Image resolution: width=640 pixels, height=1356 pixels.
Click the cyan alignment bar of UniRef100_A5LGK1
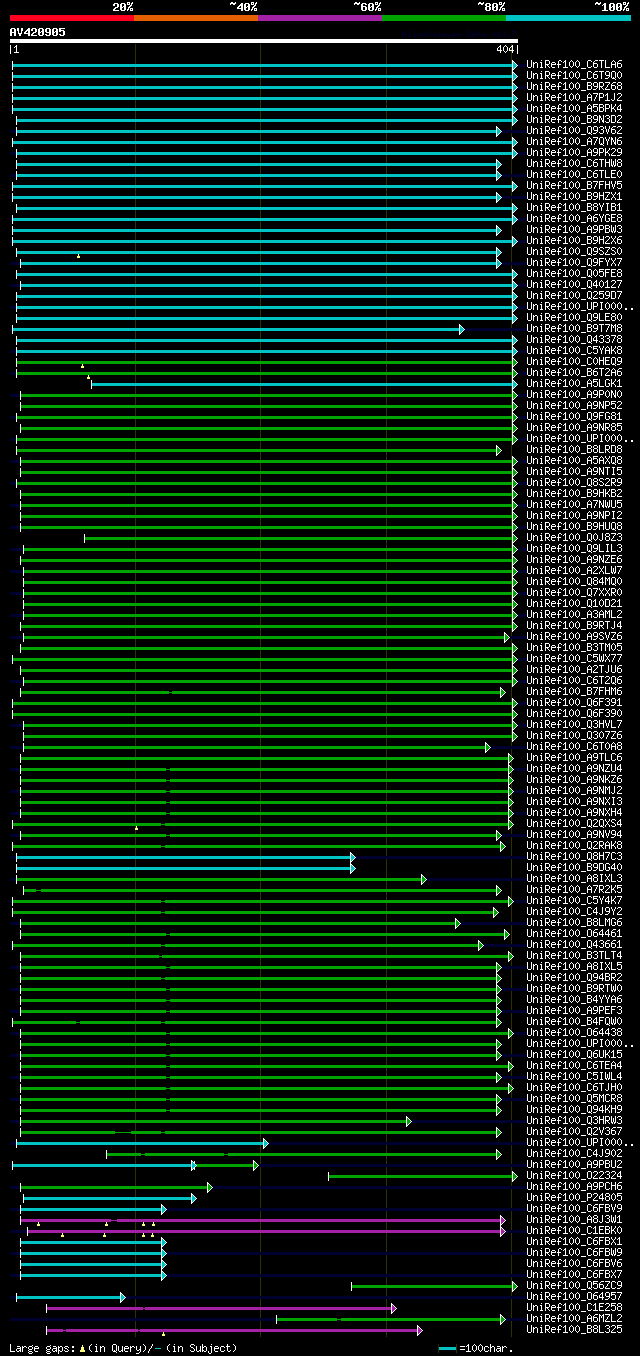point(304,383)
